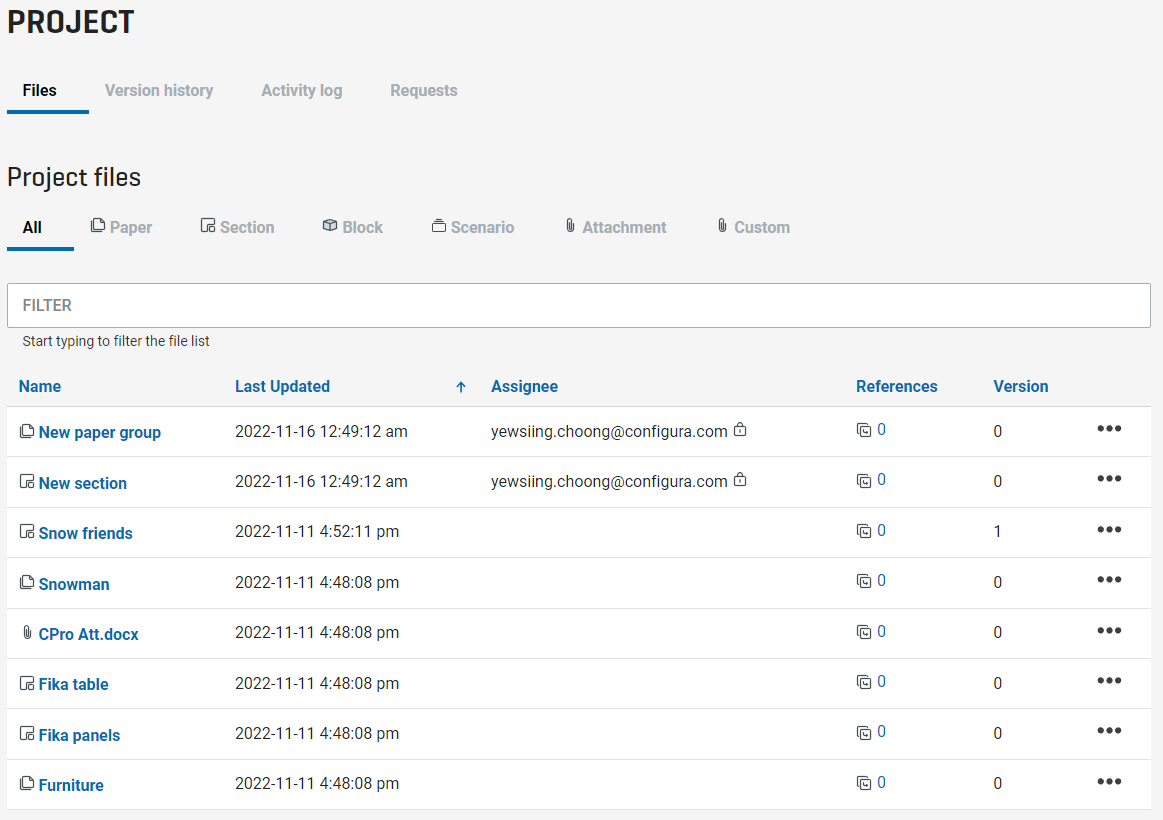Open more options for Fika table
This screenshot has width=1163, height=820.
click(1109, 681)
